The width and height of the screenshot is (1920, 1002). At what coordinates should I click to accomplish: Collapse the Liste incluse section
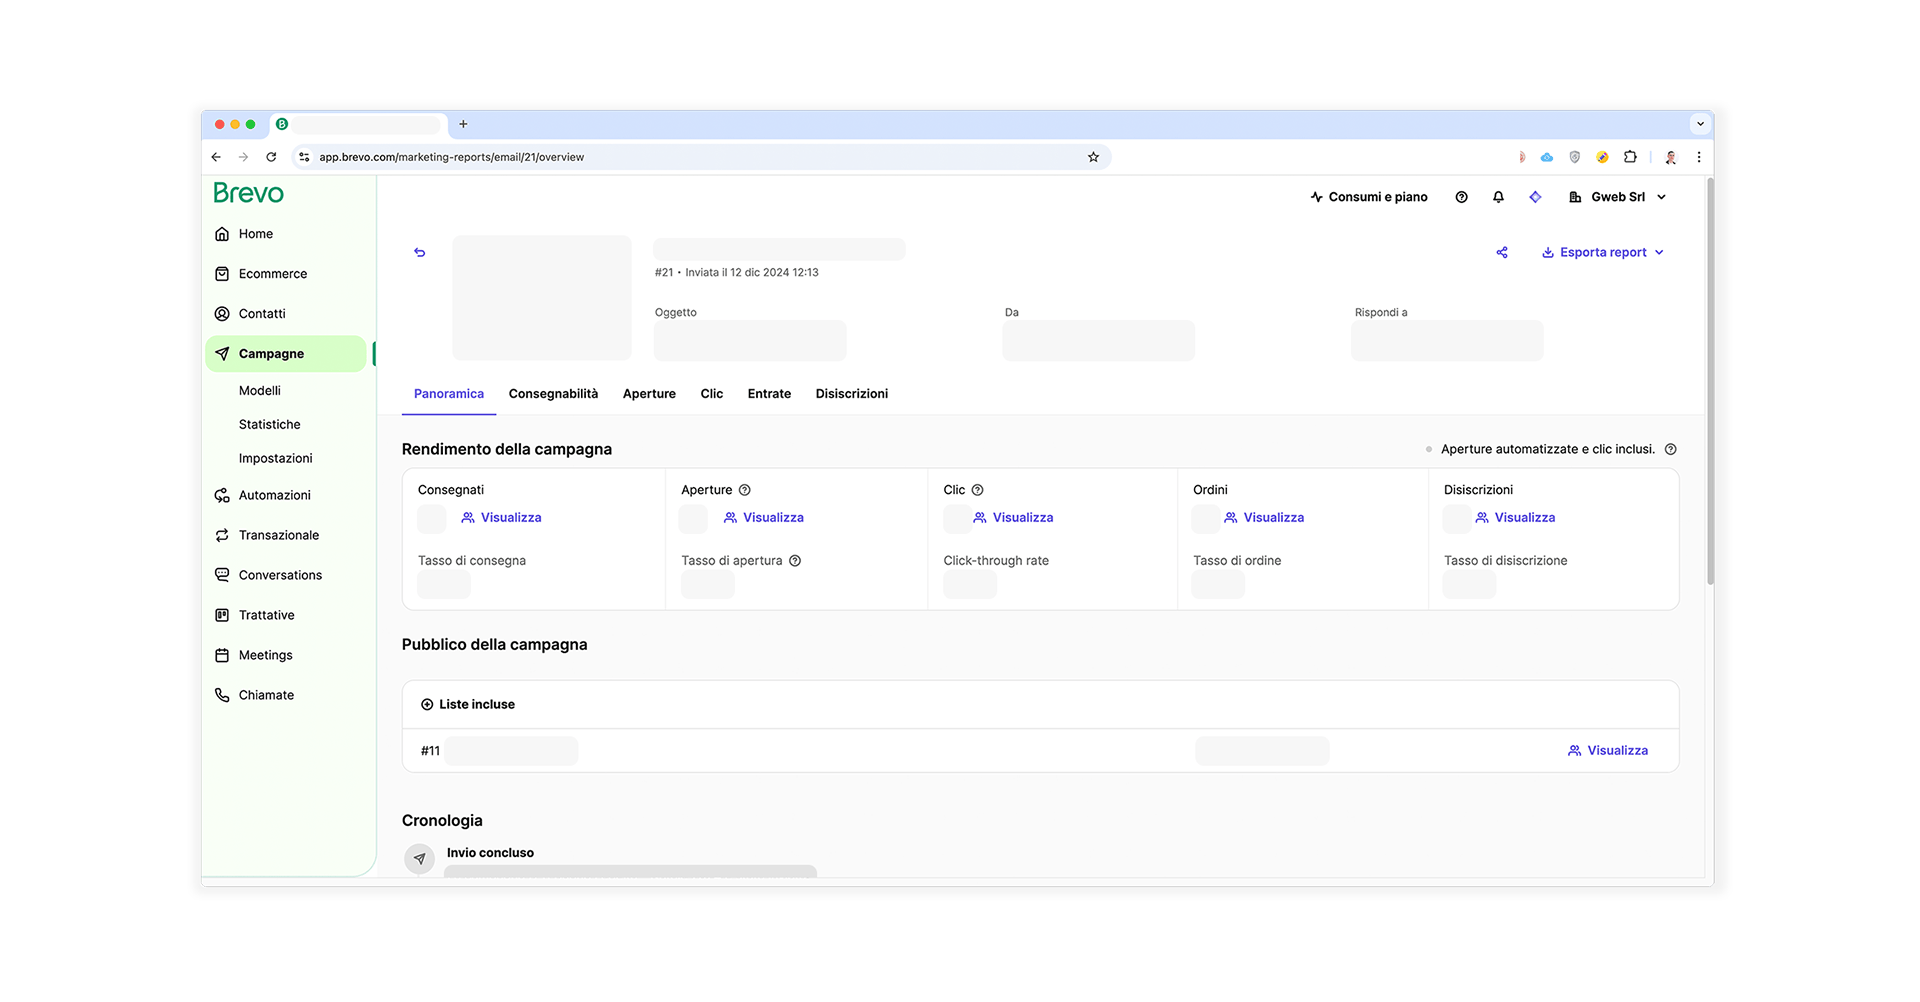(427, 705)
